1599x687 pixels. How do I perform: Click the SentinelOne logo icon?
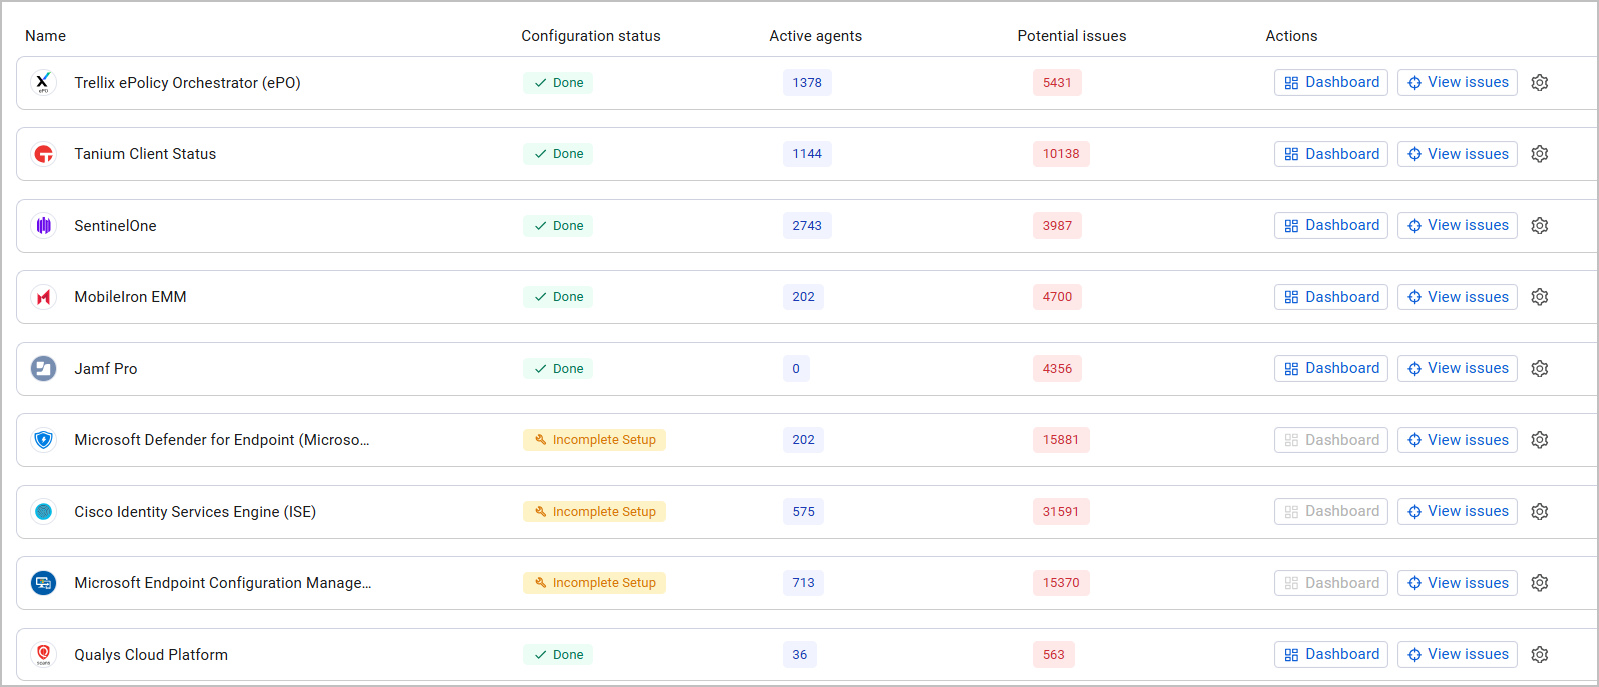[43, 226]
